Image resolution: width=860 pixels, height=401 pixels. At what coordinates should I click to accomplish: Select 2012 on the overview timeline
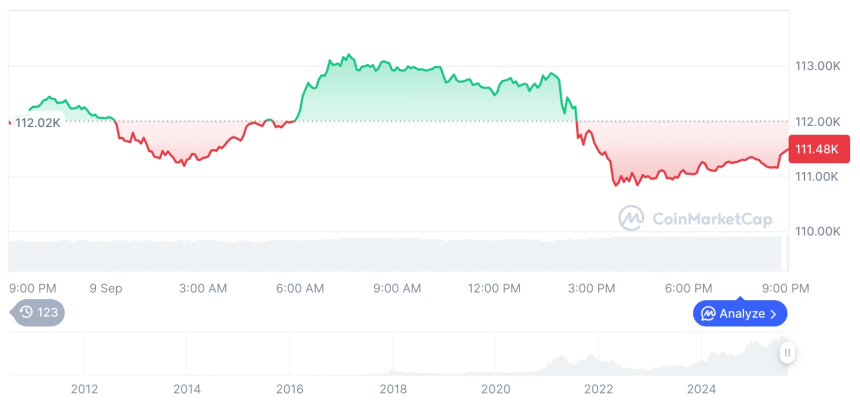pos(84,388)
